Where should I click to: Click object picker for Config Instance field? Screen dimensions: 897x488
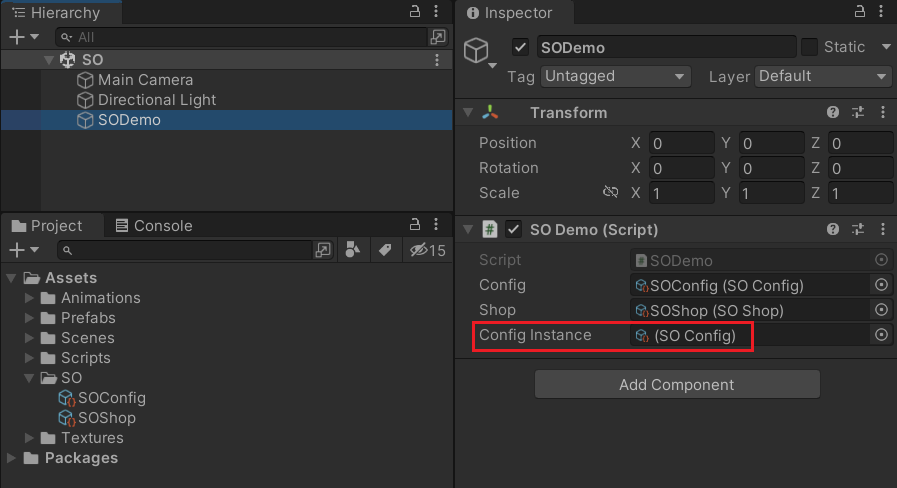point(882,335)
